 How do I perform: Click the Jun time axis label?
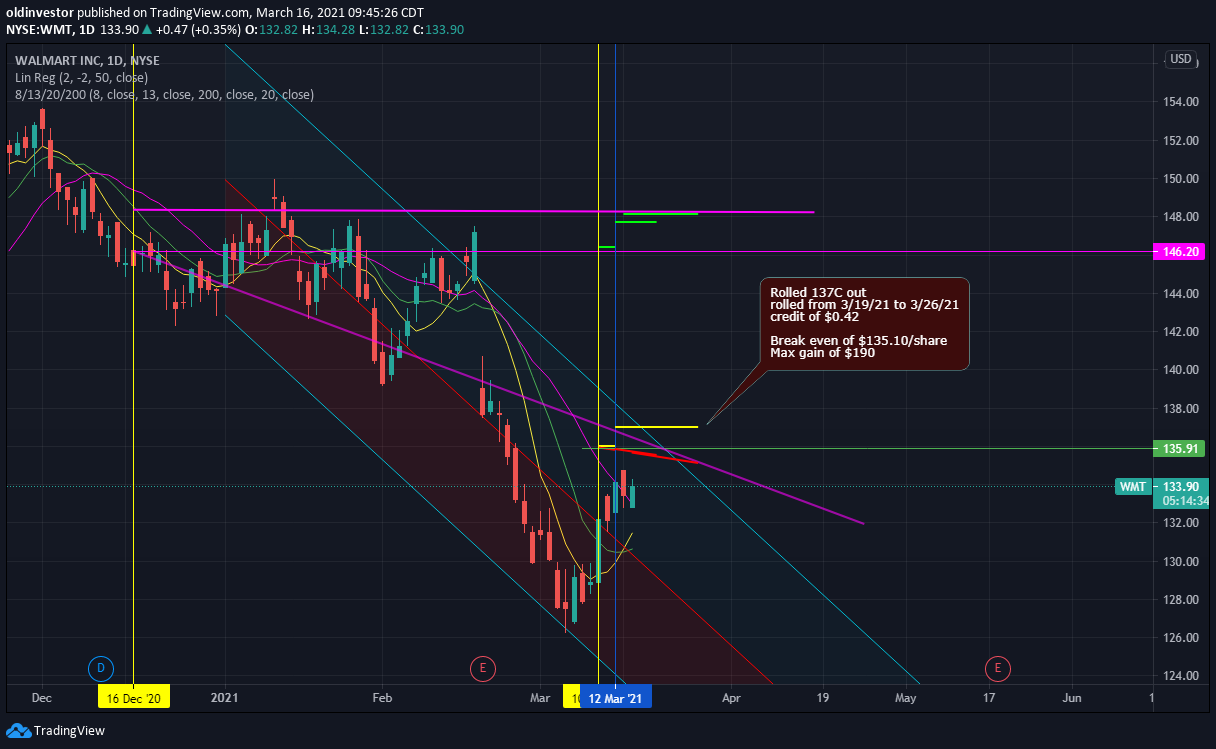click(x=1071, y=697)
